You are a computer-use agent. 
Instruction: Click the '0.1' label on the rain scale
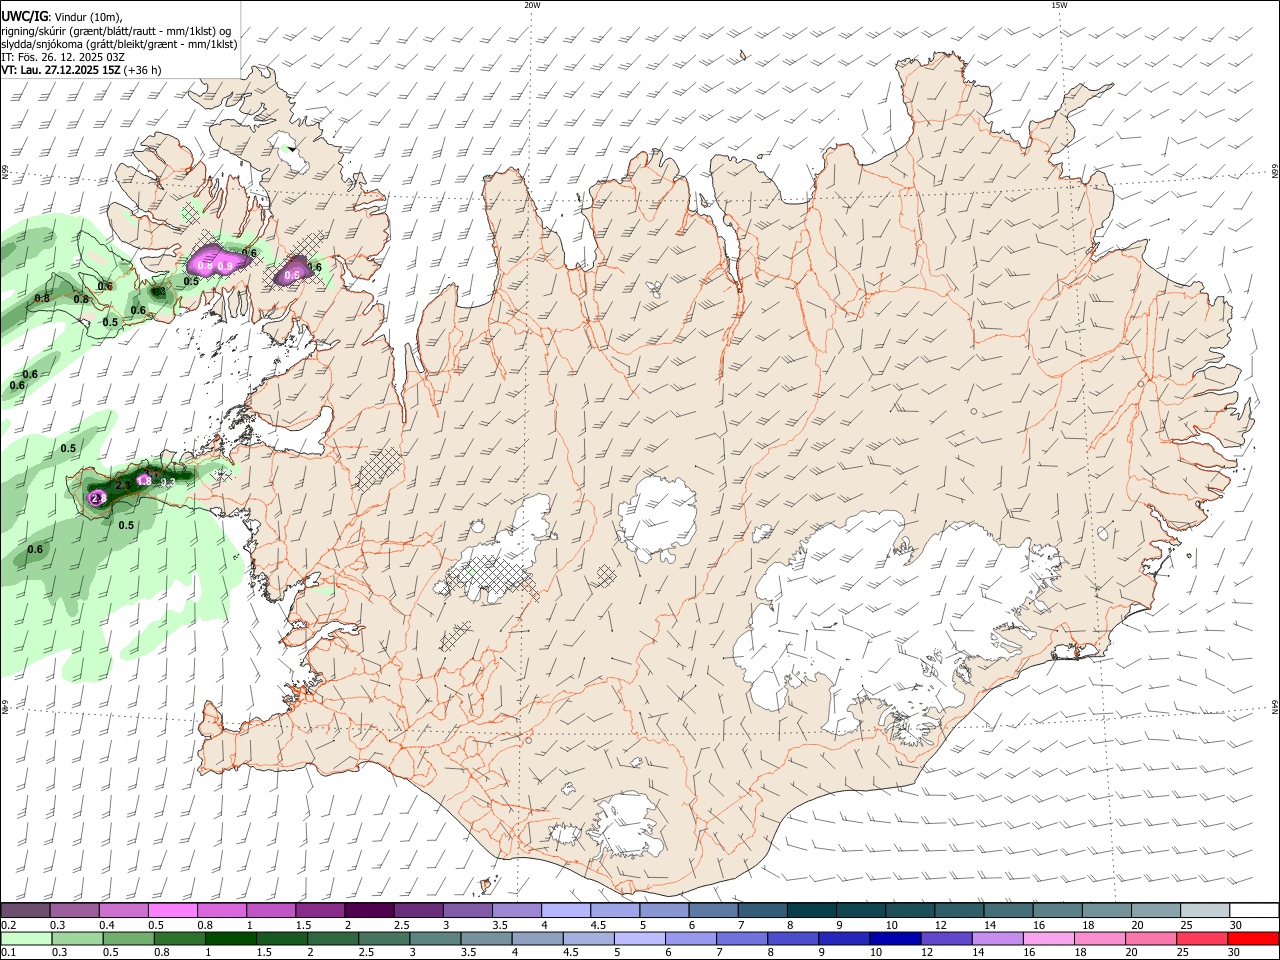8,953
